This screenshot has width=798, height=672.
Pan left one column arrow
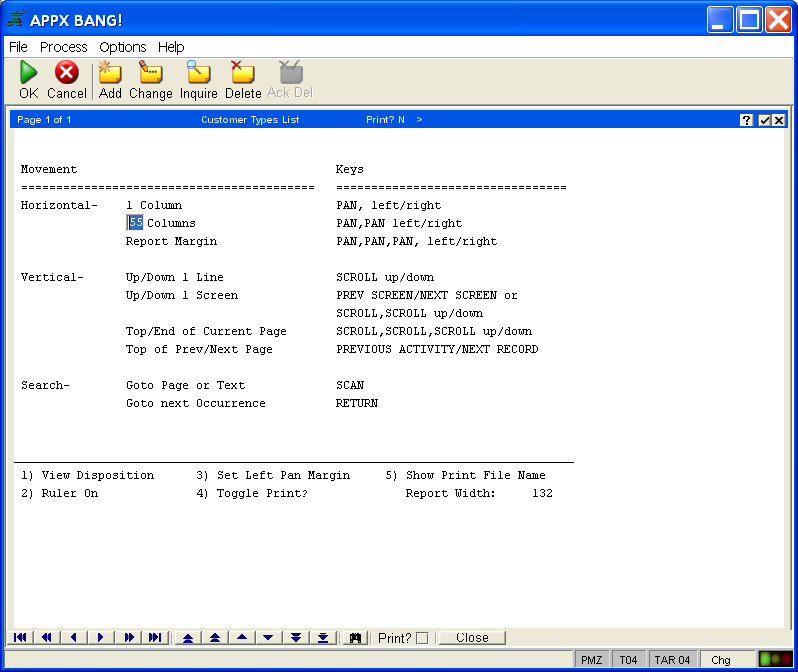coord(74,637)
